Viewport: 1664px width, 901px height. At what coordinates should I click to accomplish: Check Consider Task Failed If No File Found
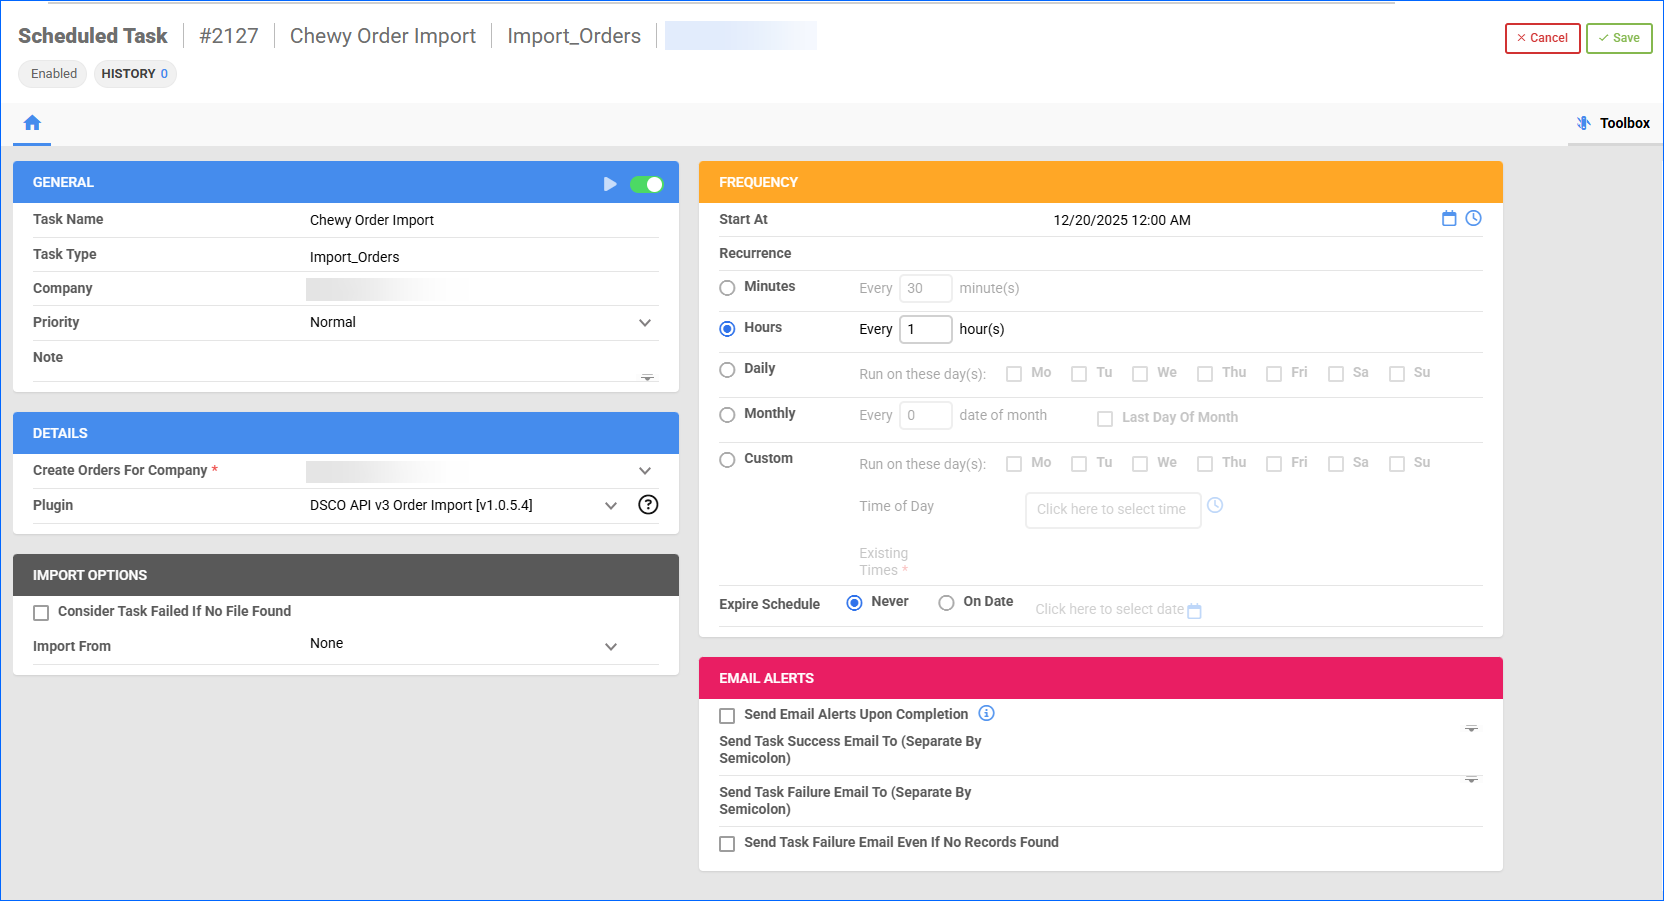[x=41, y=613]
